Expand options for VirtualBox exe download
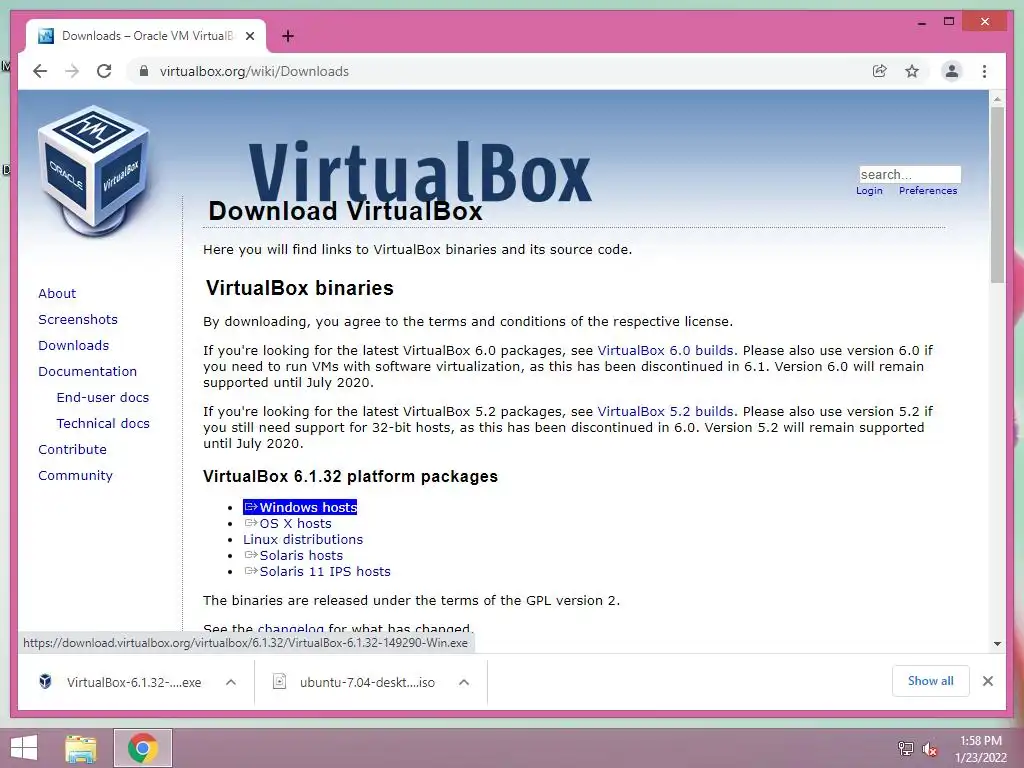Viewport: 1024px width, 768px height. pos(231,682)
